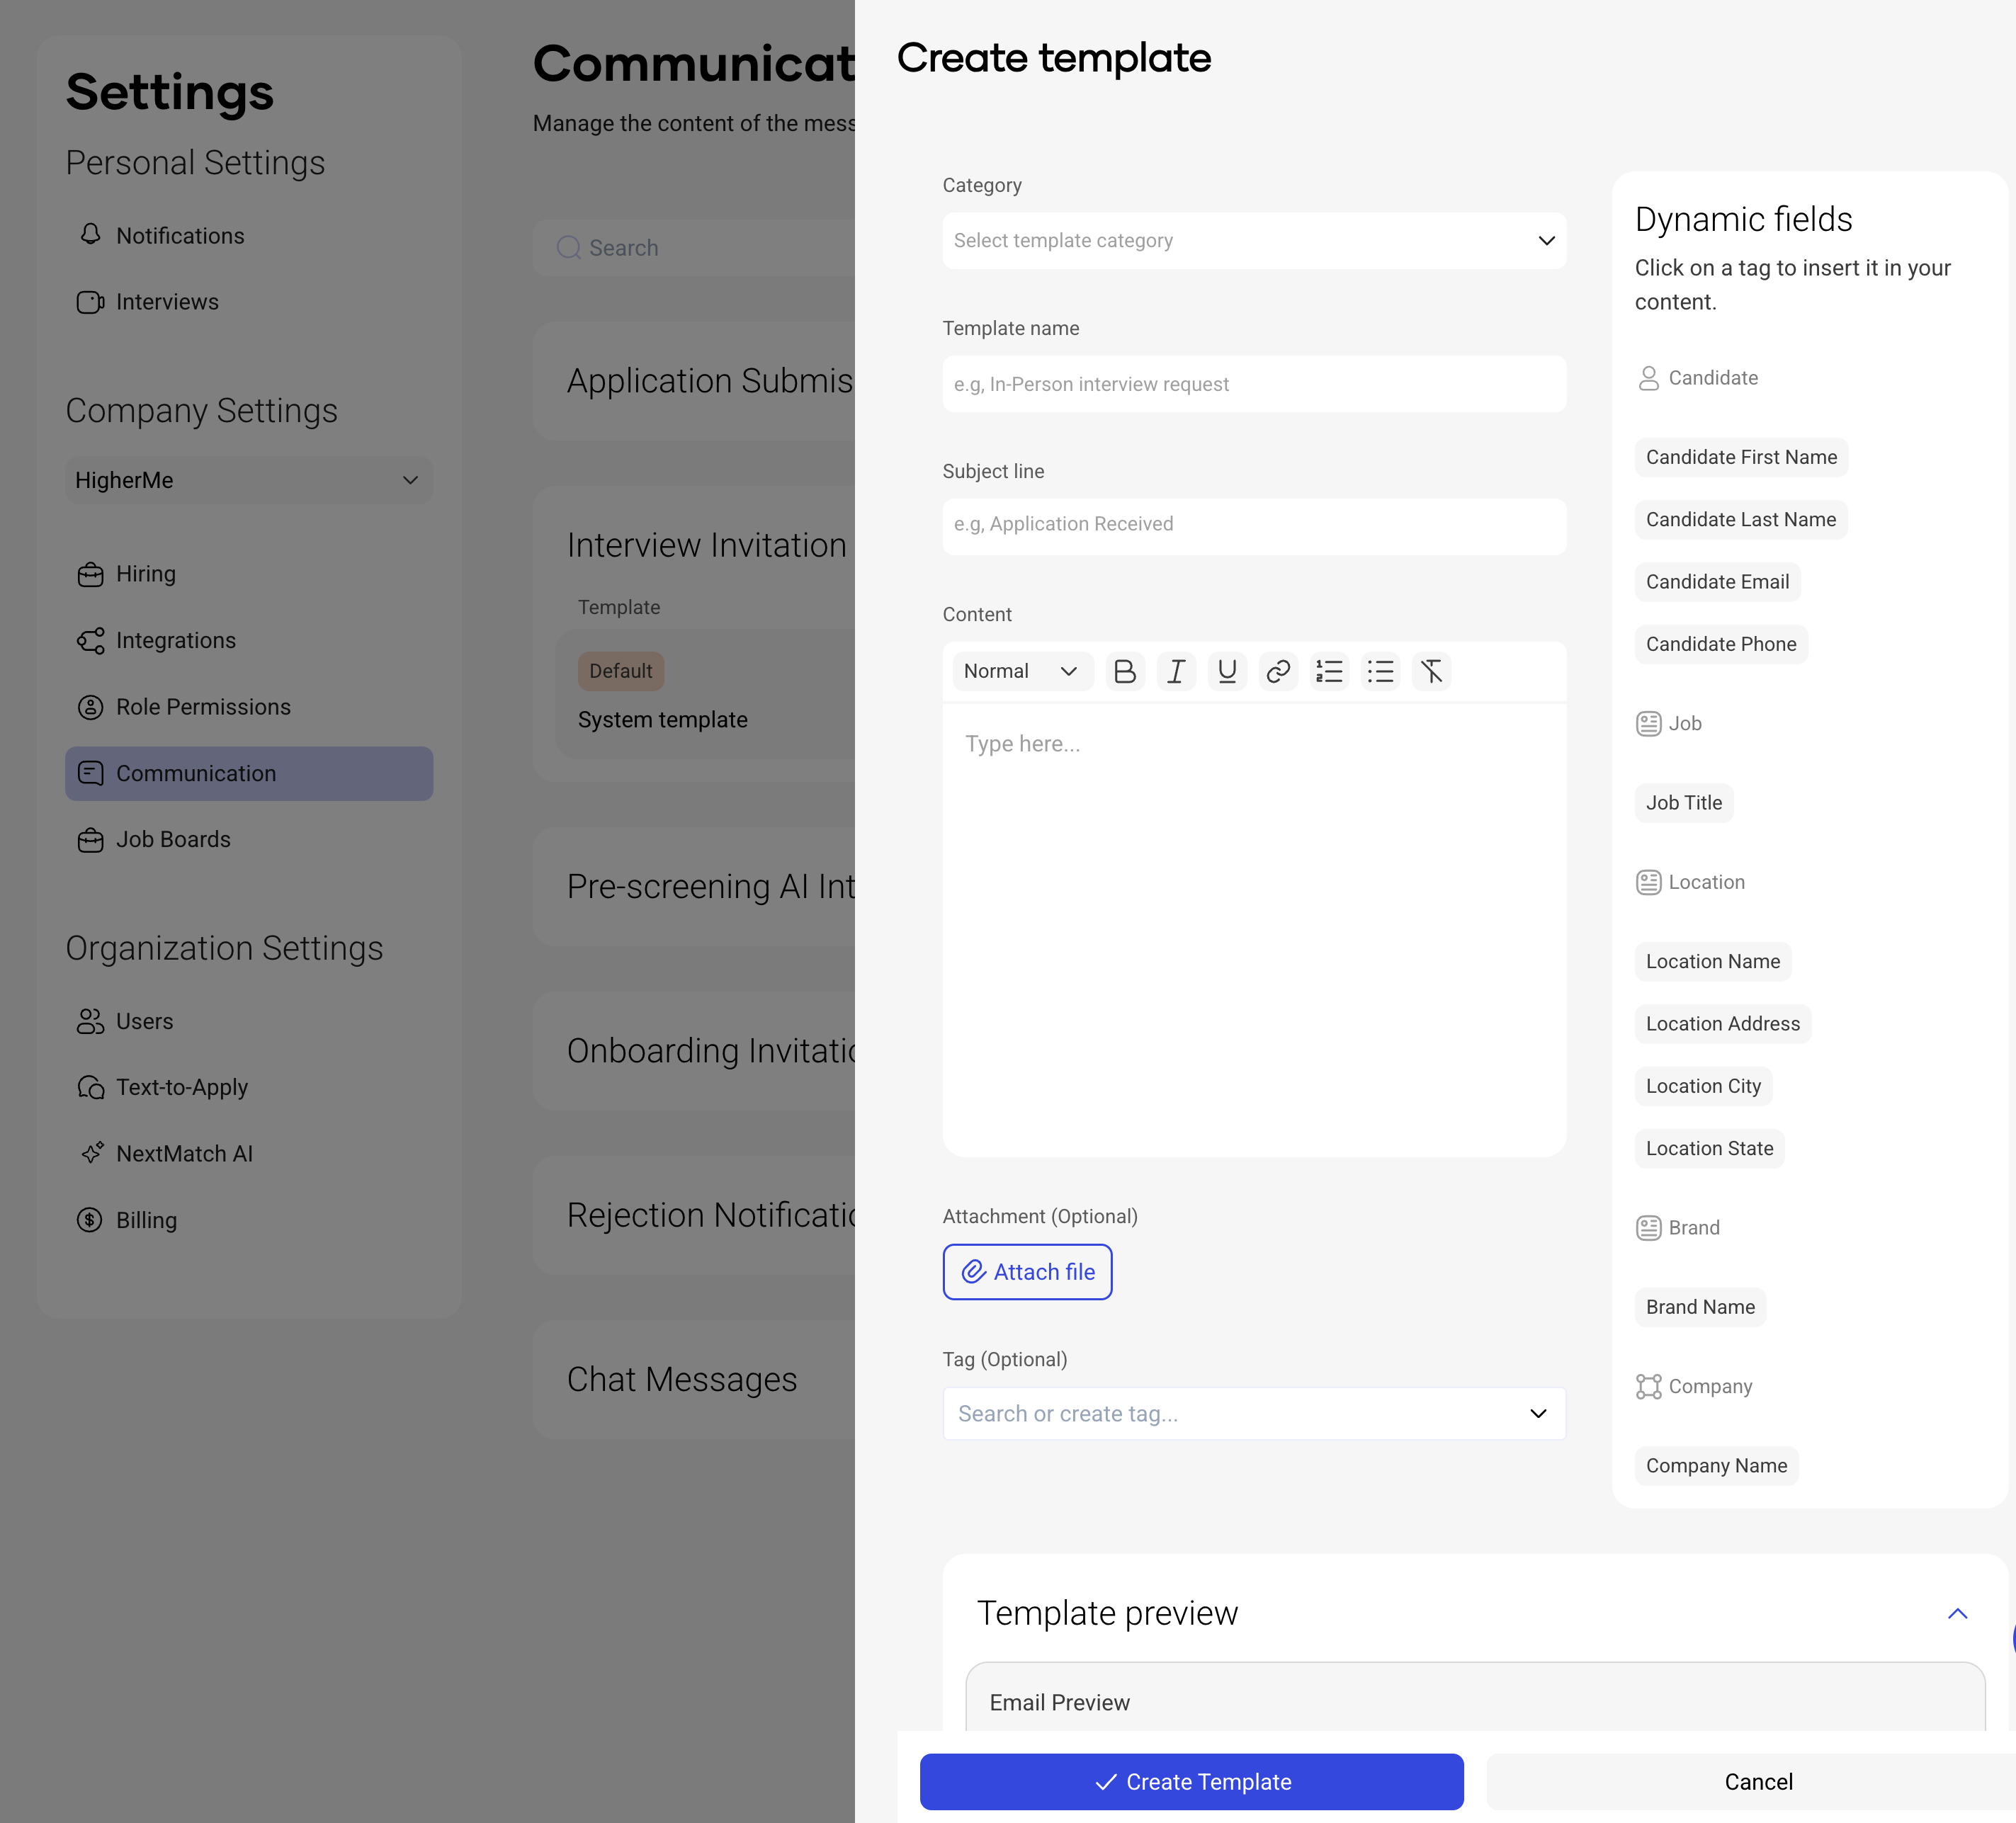Open the Select template category dropdown
The width and height of the screenshot is (2016, 1823).
coord(1253,240)
